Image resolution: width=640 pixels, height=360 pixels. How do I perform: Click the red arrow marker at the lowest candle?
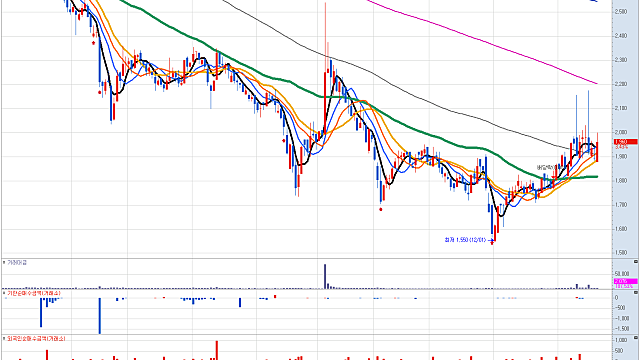(492, 242)
